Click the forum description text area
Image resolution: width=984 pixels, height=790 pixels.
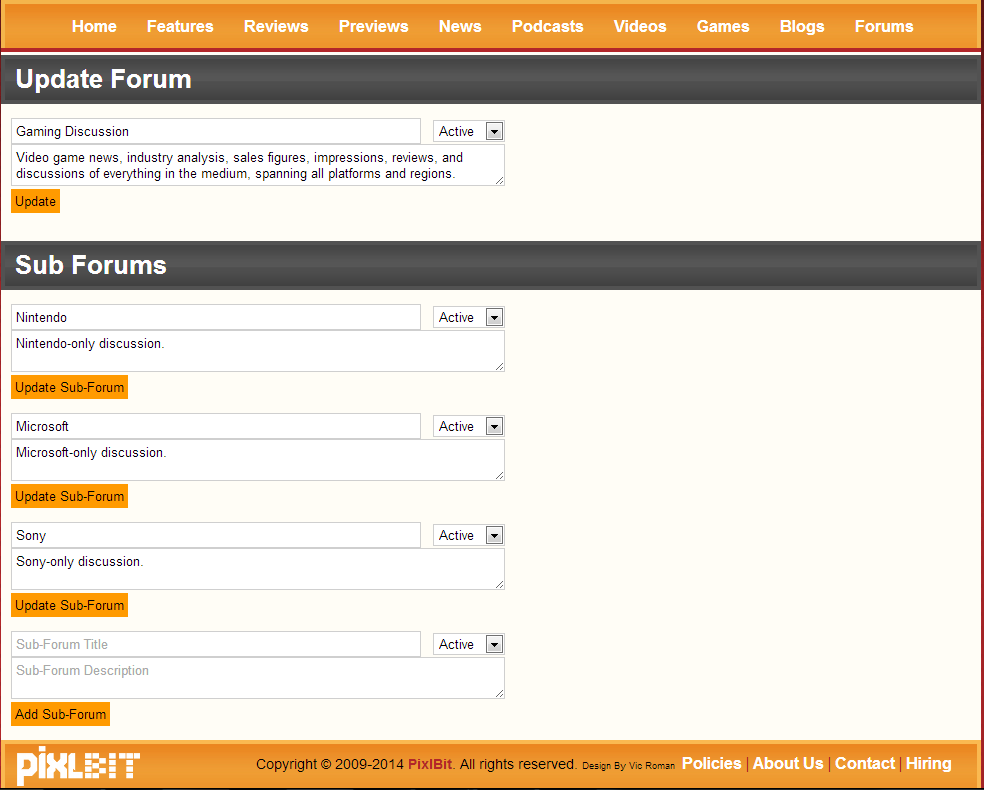pyautogui.click(x=258, y=165)
